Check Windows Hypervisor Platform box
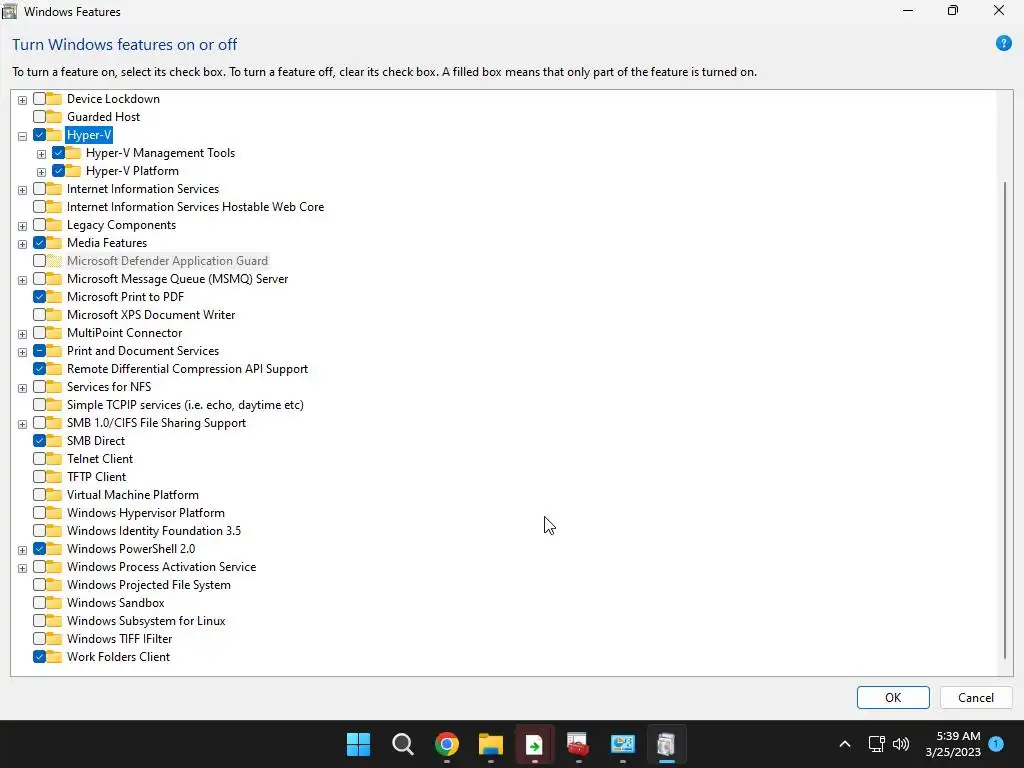Viewport: 1024px width, 768px height. click(39, 513)
